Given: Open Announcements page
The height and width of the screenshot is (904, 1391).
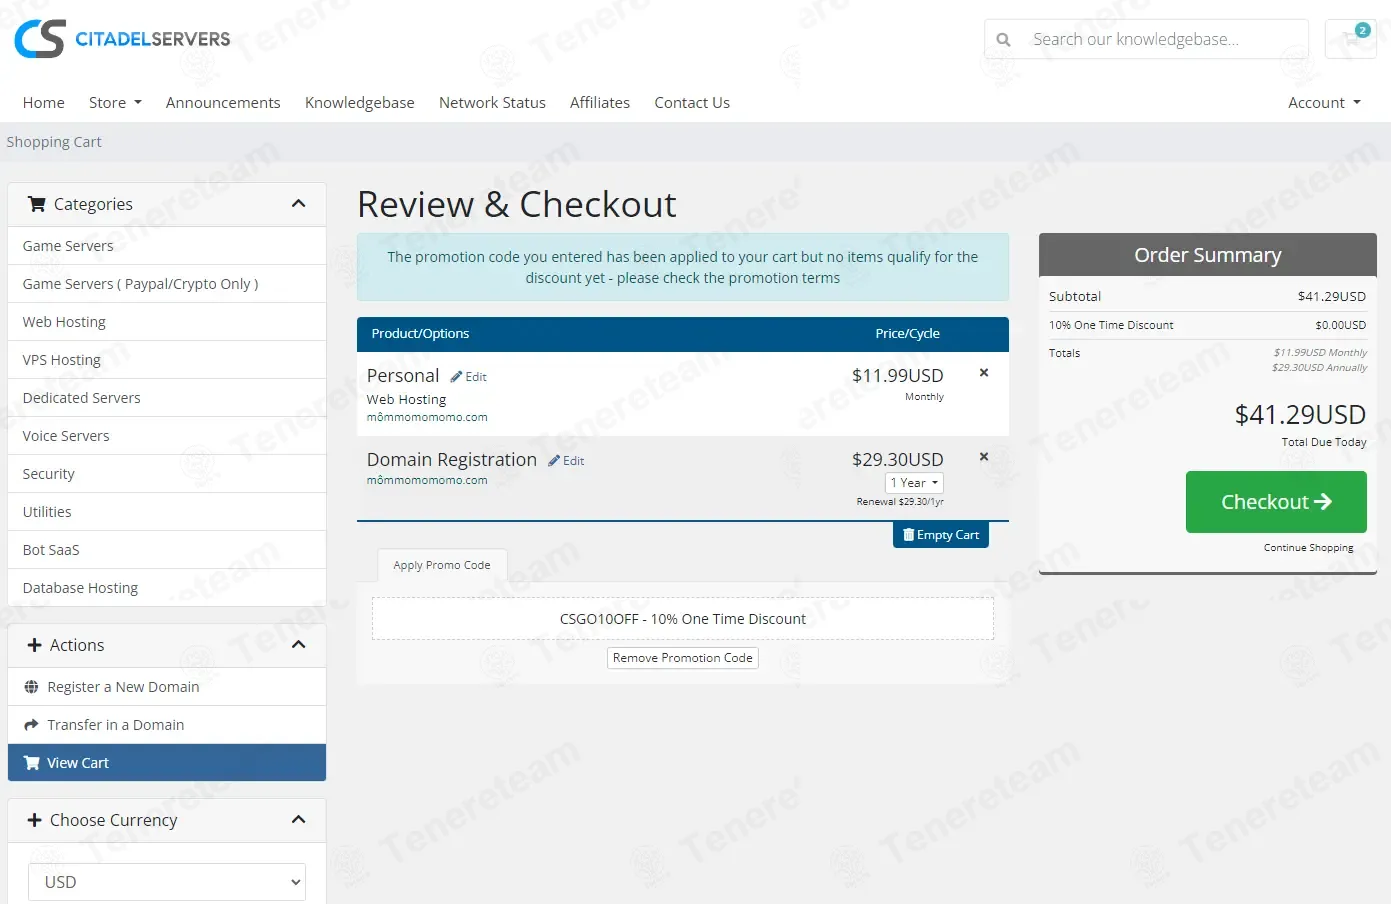Looking at the screenshot, I should (x=223, y=103).
